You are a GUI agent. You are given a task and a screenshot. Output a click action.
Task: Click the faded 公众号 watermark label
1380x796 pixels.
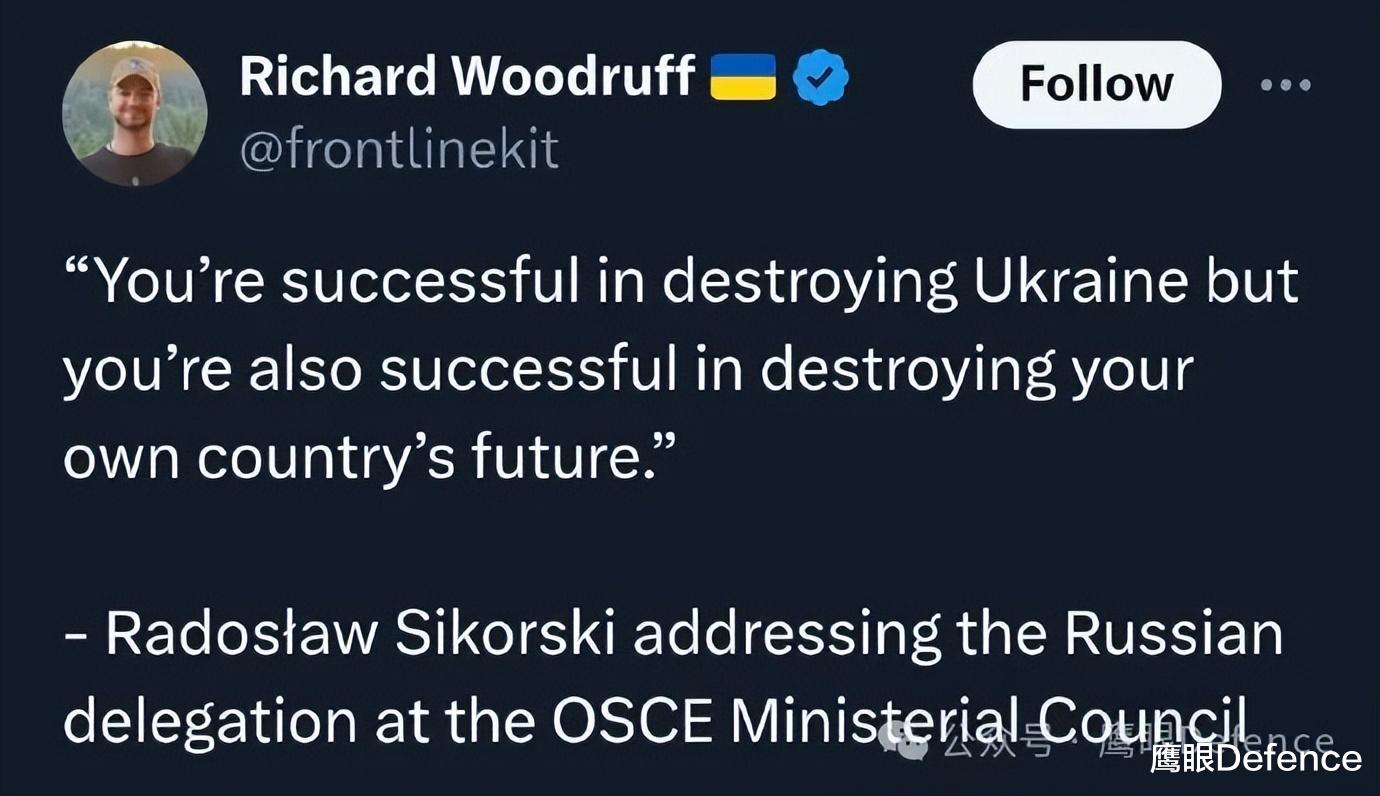[1001, 743]
